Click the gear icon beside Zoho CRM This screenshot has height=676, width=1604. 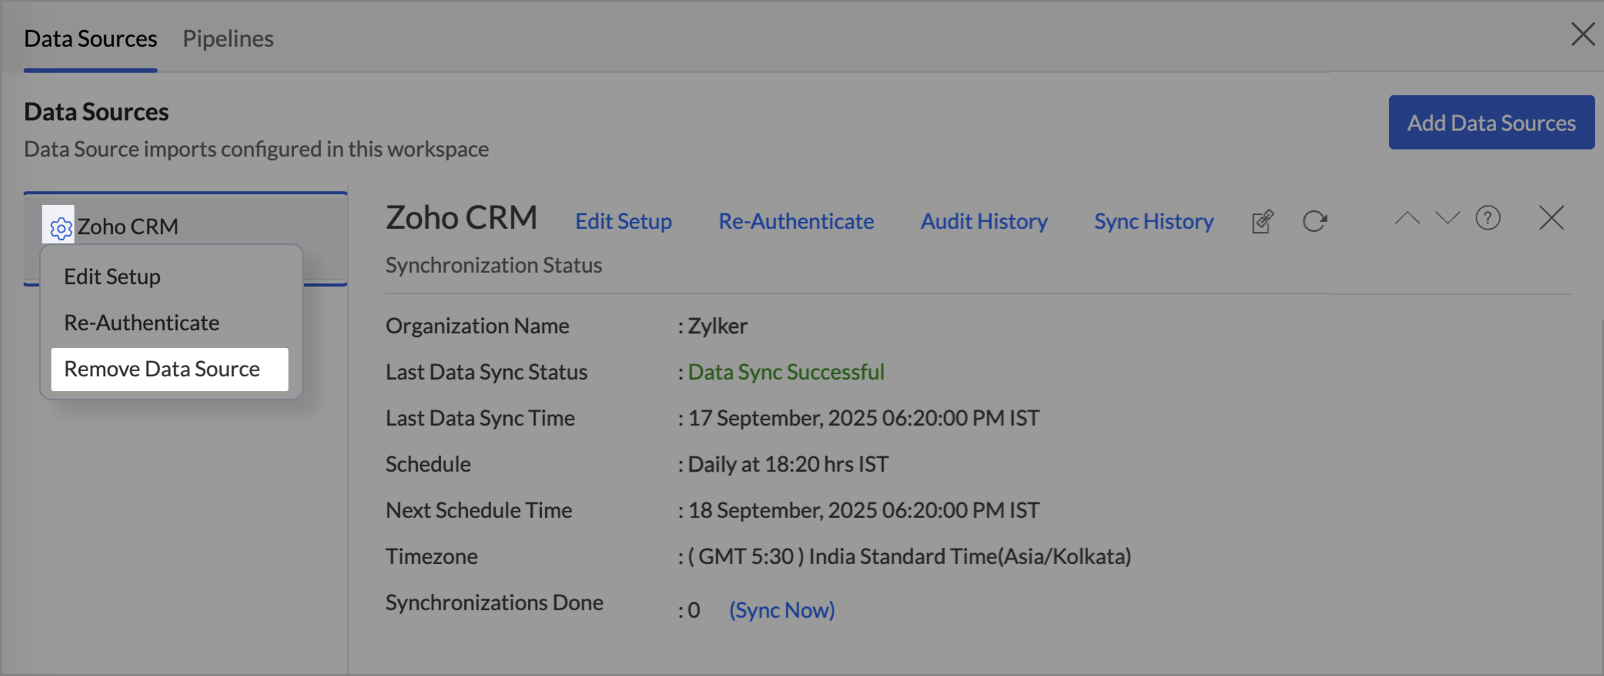point(60,228)
